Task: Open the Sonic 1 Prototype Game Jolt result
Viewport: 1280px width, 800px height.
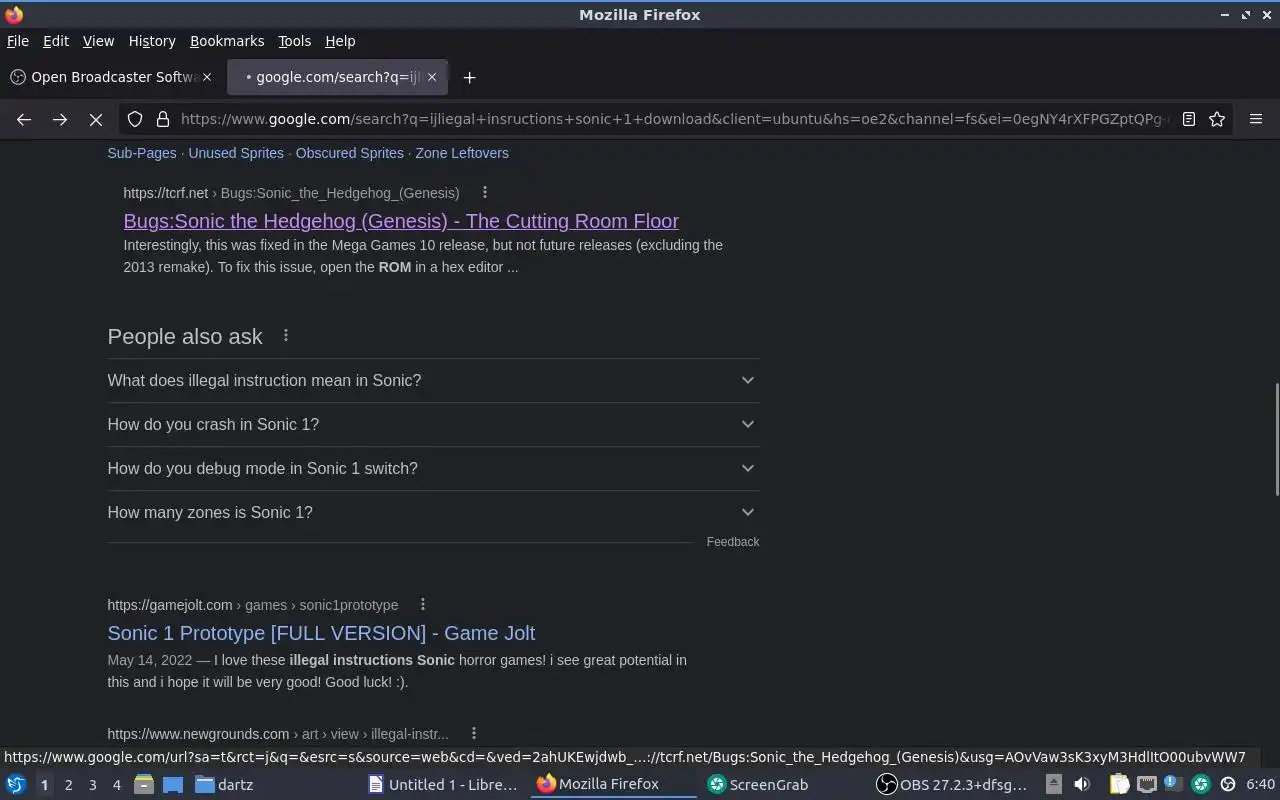Action: [321, 633]
